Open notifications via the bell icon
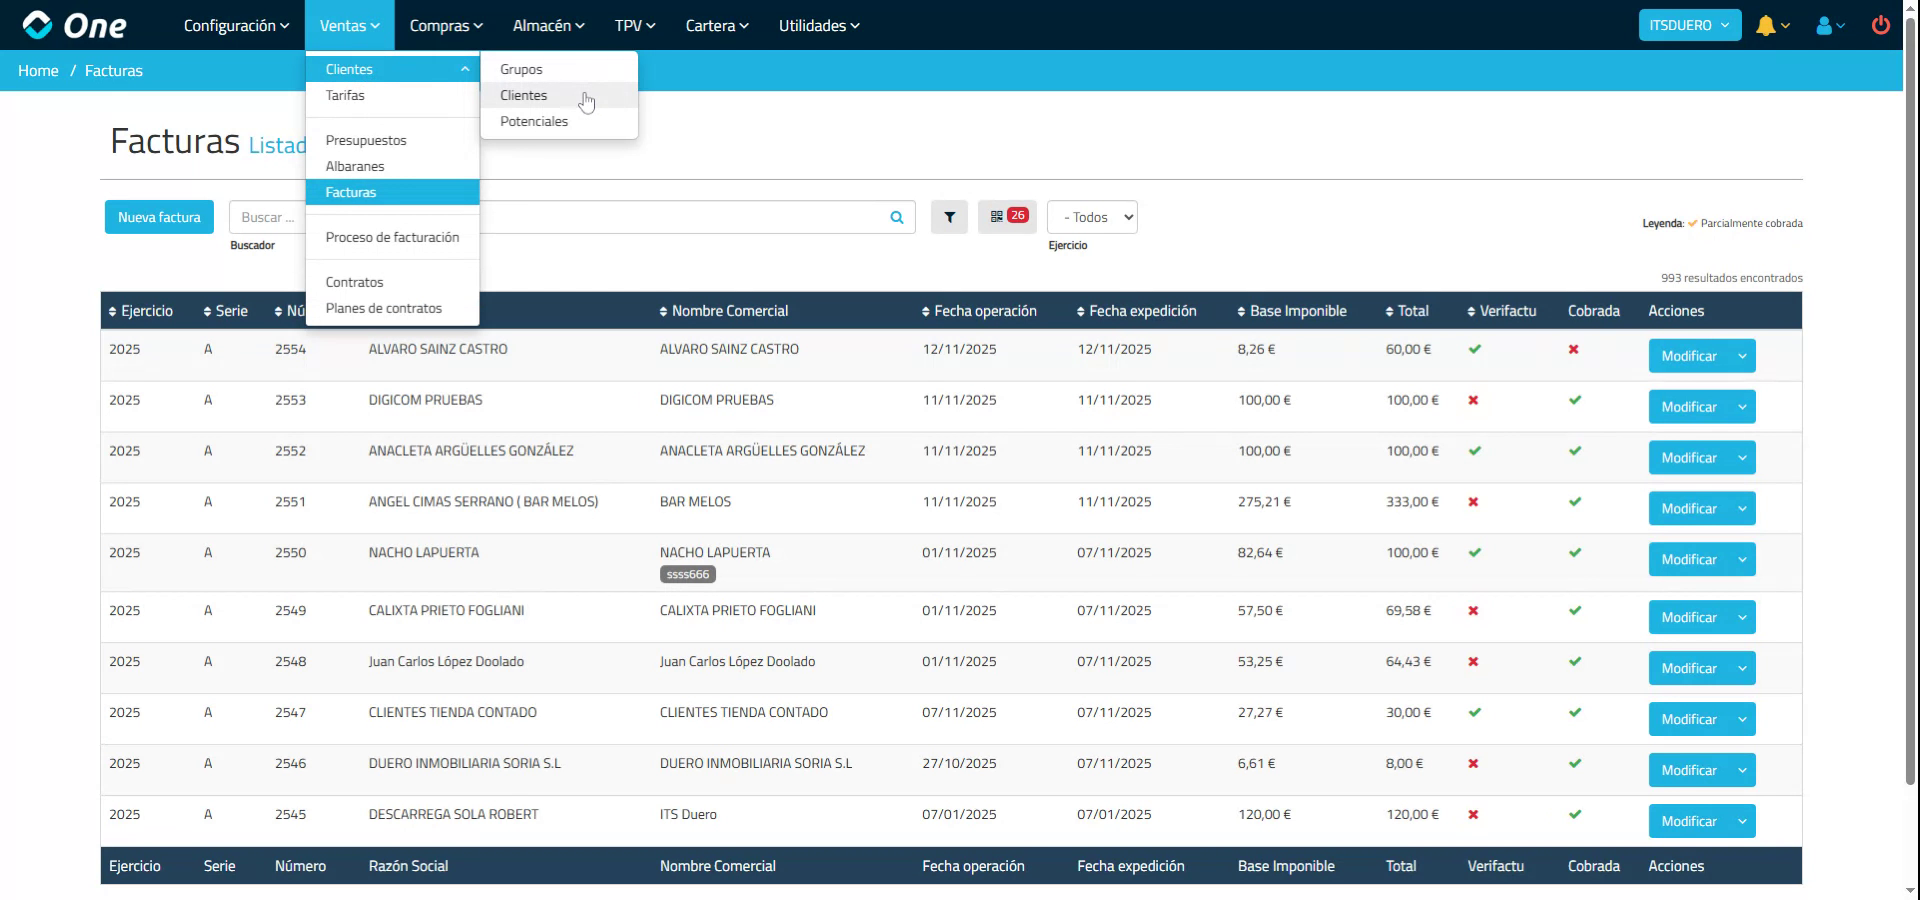Viewport: 1920px width, 900px height. pyautogui.click(x=1768, y=25)
